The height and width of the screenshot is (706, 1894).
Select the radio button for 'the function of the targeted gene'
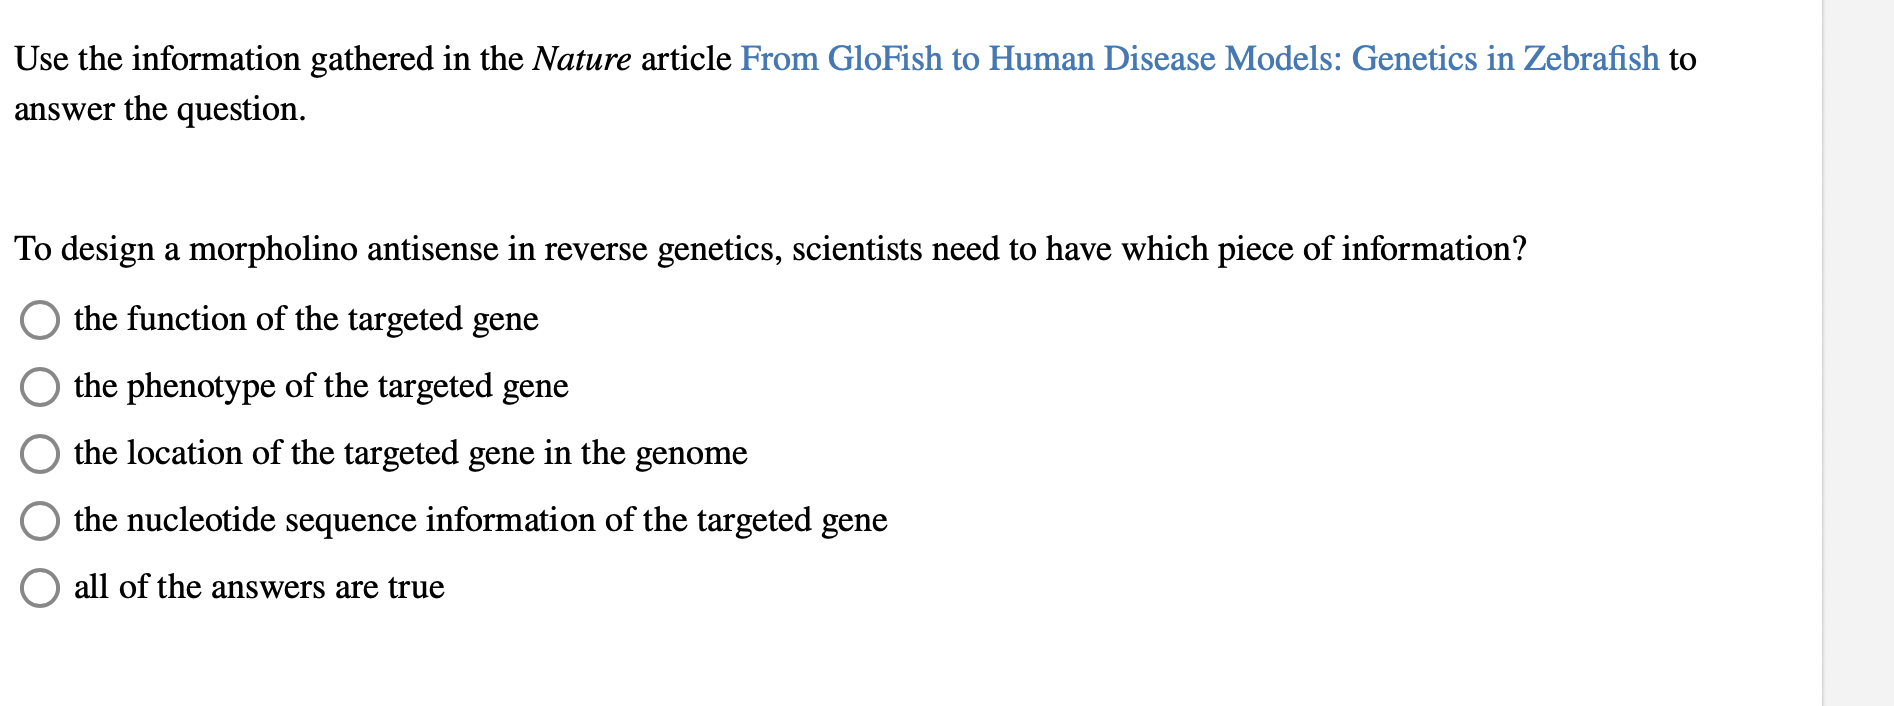[x=39, y=321]
